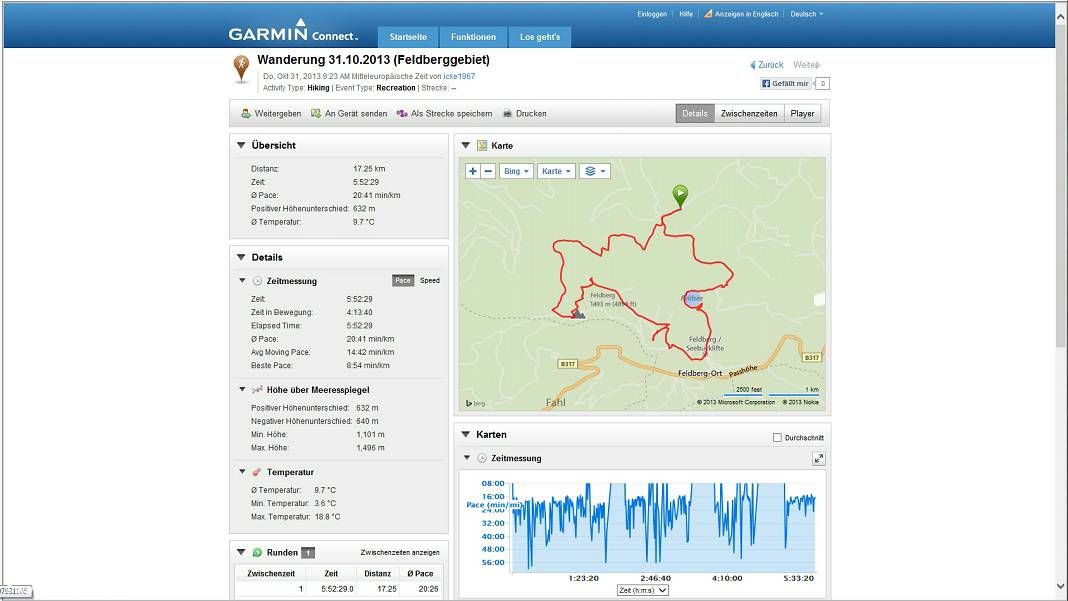Image resolution: width=1068 pixels, height=601 pixels.
Task: Click the Drucken printer icon
Action: 508,114
